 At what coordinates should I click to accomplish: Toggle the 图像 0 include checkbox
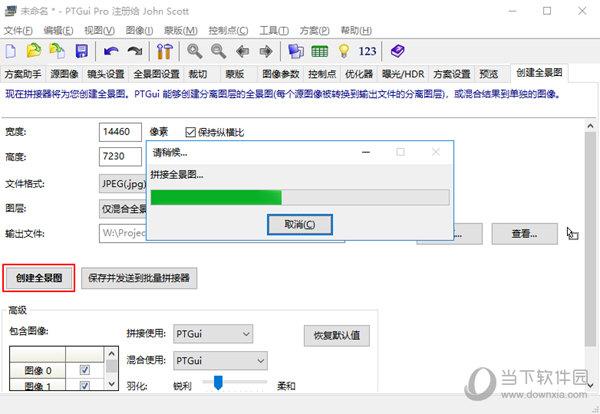pos(85,370)
